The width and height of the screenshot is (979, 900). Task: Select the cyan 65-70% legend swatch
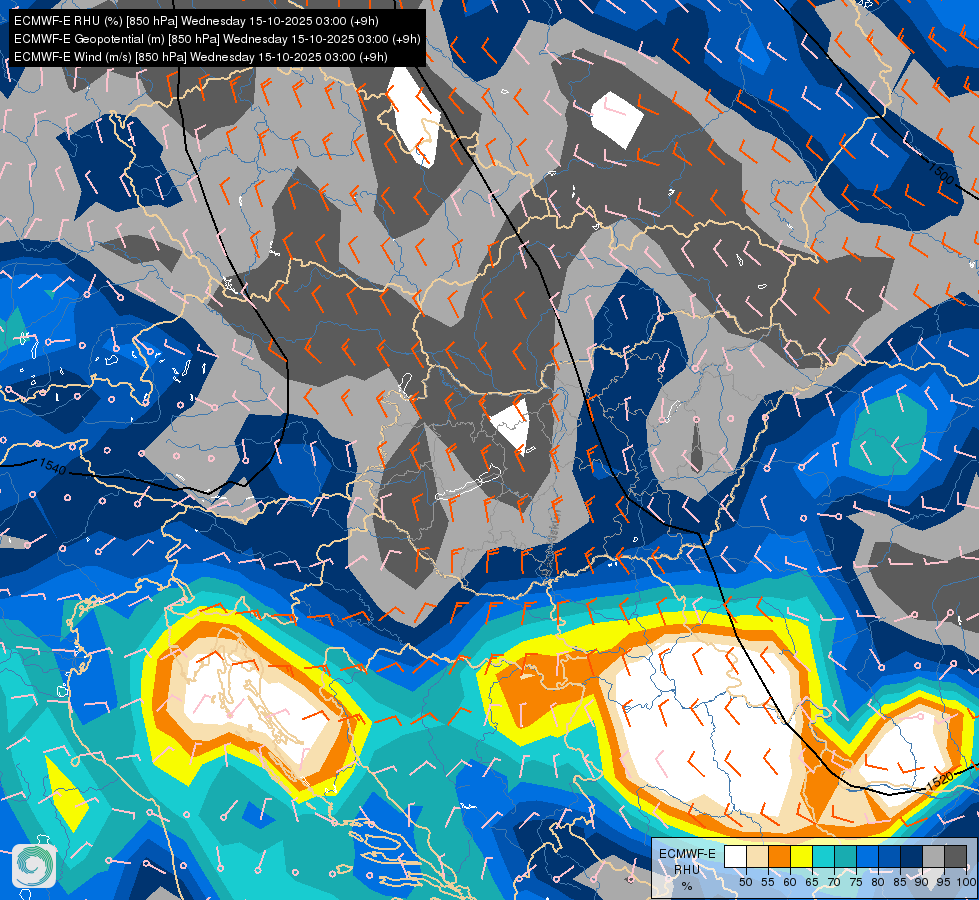click(x=824, y=856)
